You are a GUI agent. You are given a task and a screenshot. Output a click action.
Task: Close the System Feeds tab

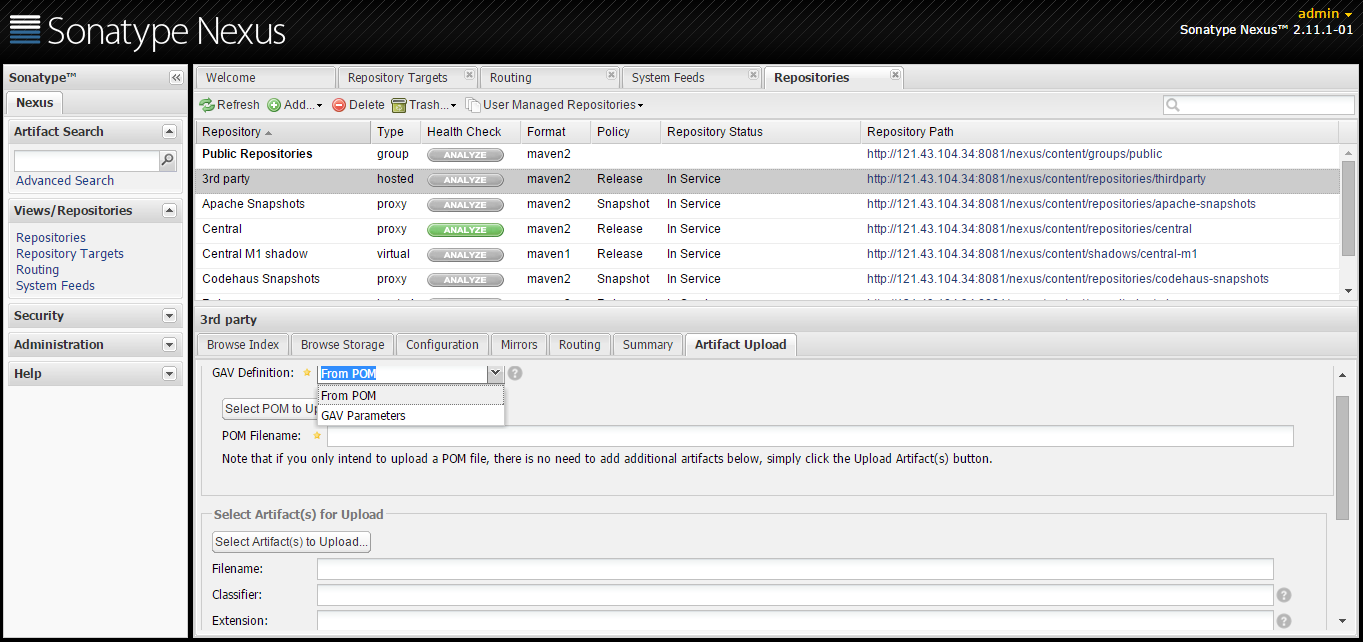[753, 75]
